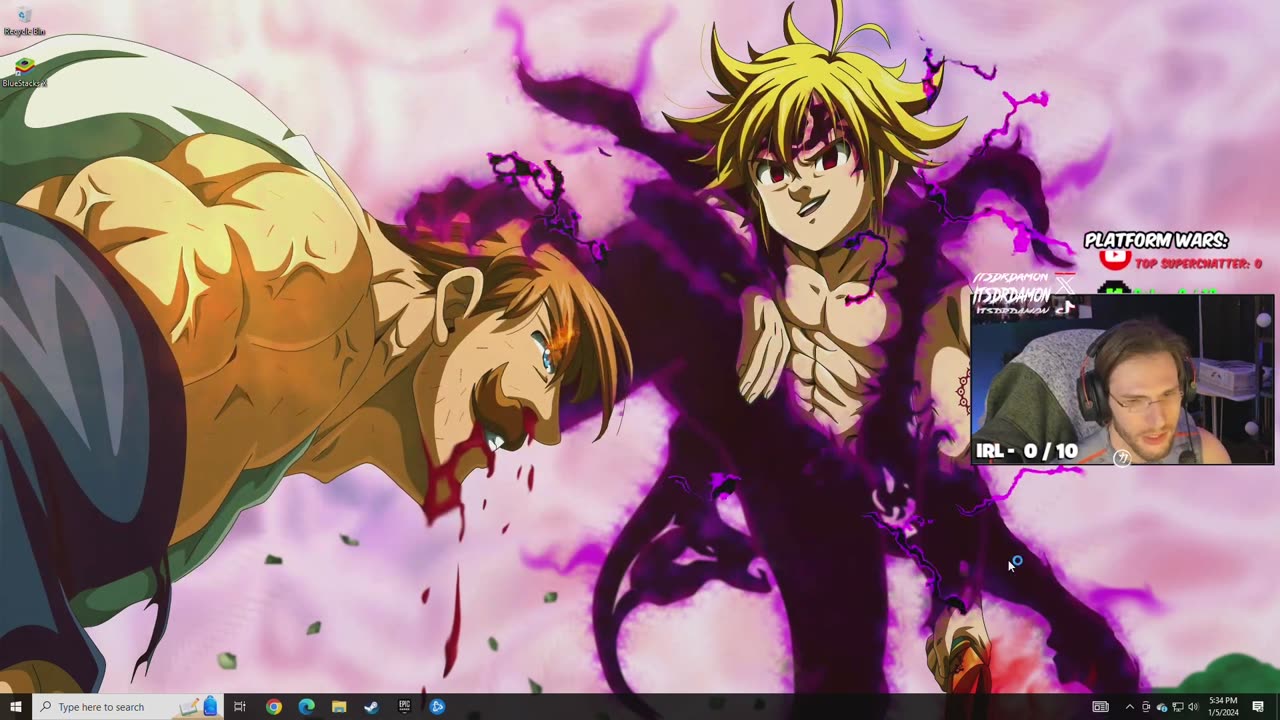Open the Recycle Bin desktop icon

(x=24, y=21)
